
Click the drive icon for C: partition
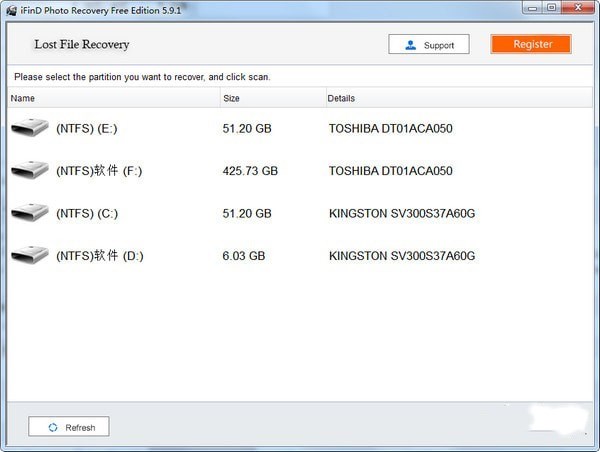click(30, 212)
